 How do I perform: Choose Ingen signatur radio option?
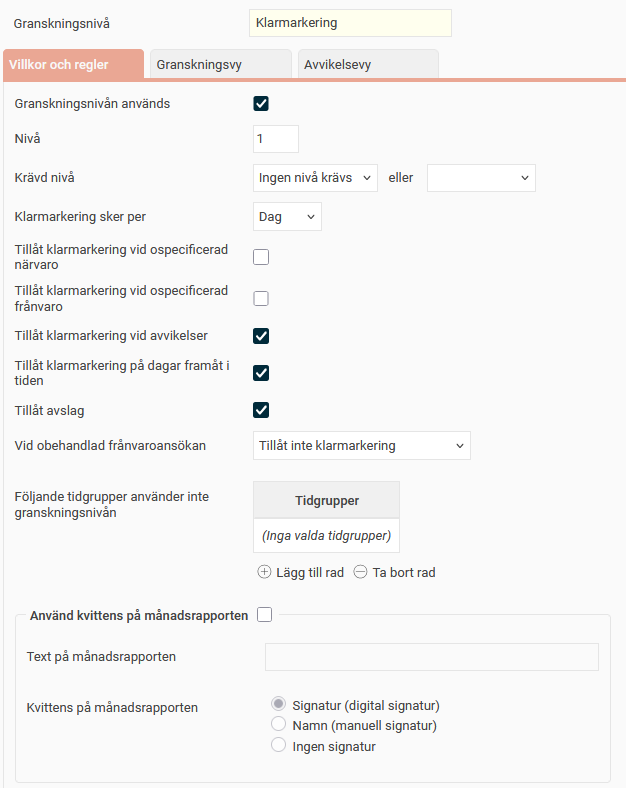coord(279,745)
